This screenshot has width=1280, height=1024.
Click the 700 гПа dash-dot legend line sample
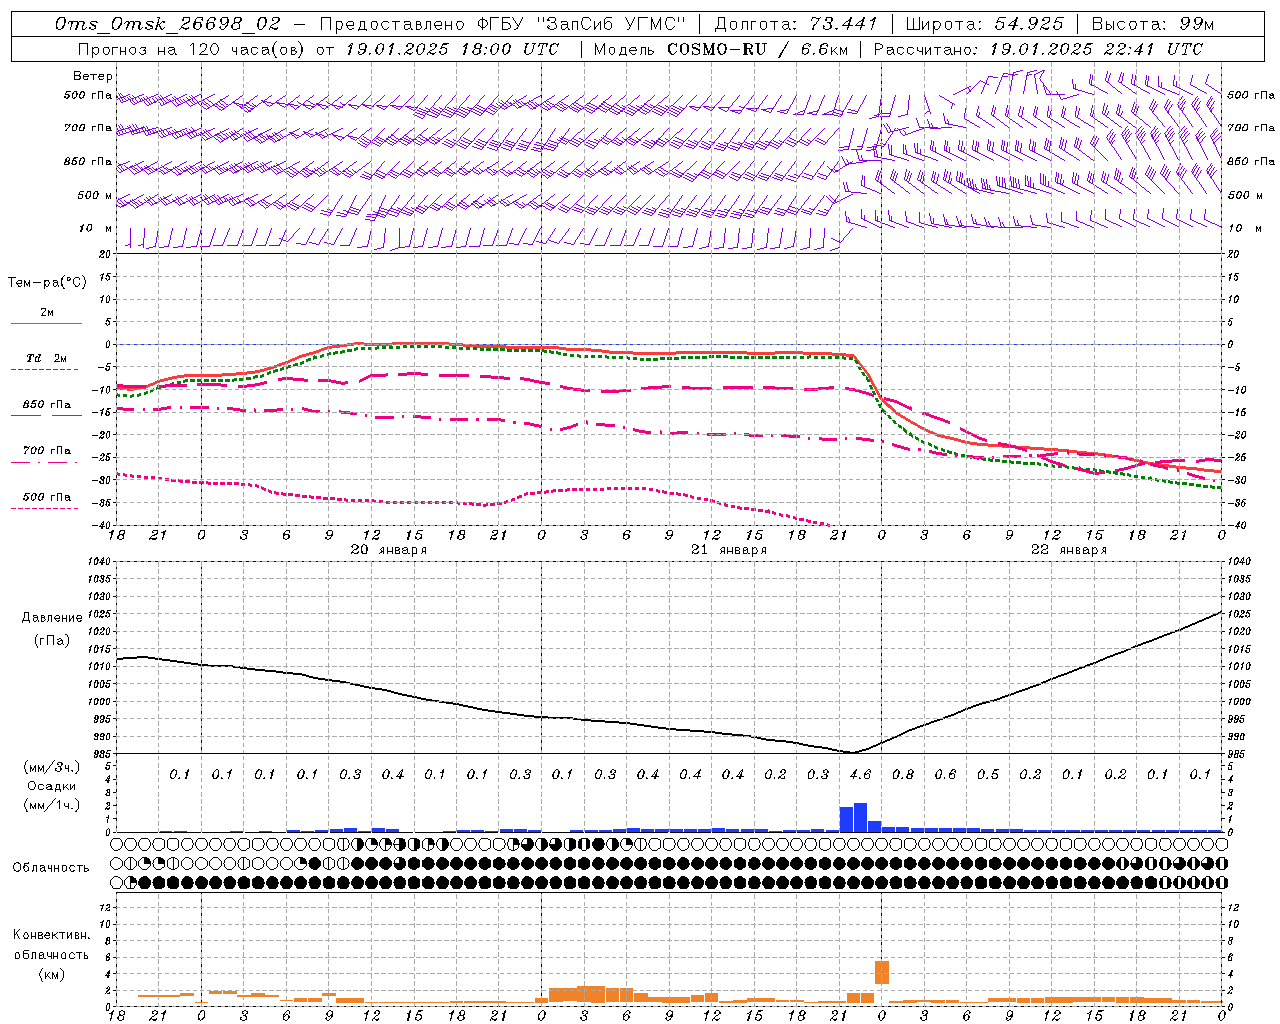(44, 462)
